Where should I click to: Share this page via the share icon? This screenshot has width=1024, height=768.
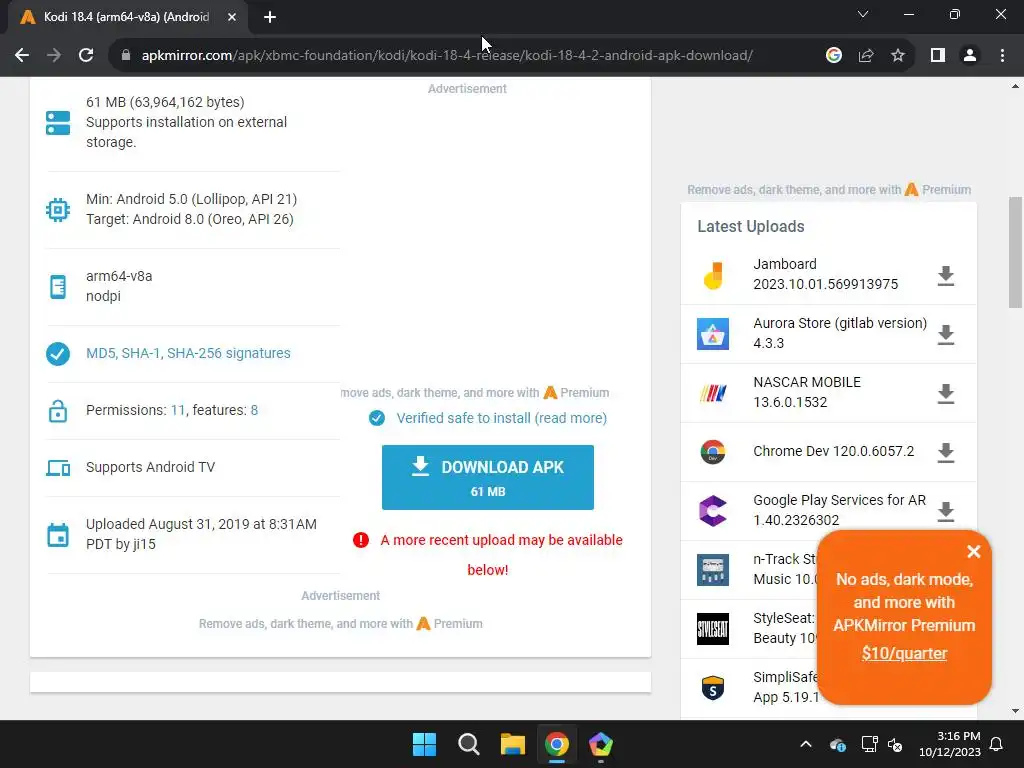(x=866, y=56)
